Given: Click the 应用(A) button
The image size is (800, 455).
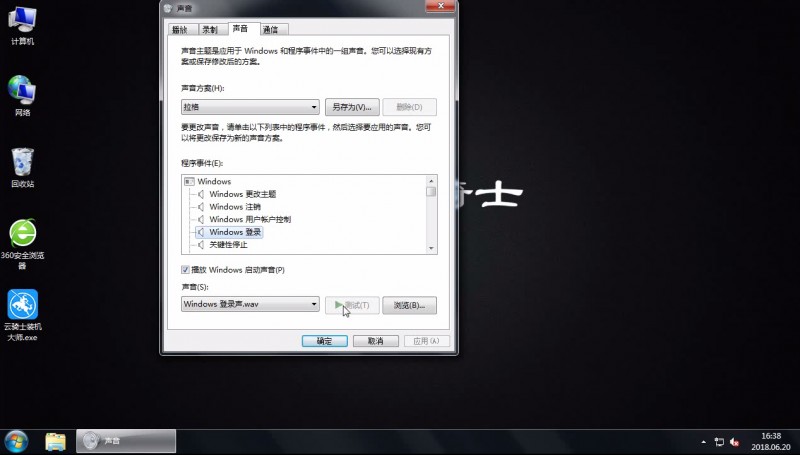Looking at the screenshot, I should (427, 341).
